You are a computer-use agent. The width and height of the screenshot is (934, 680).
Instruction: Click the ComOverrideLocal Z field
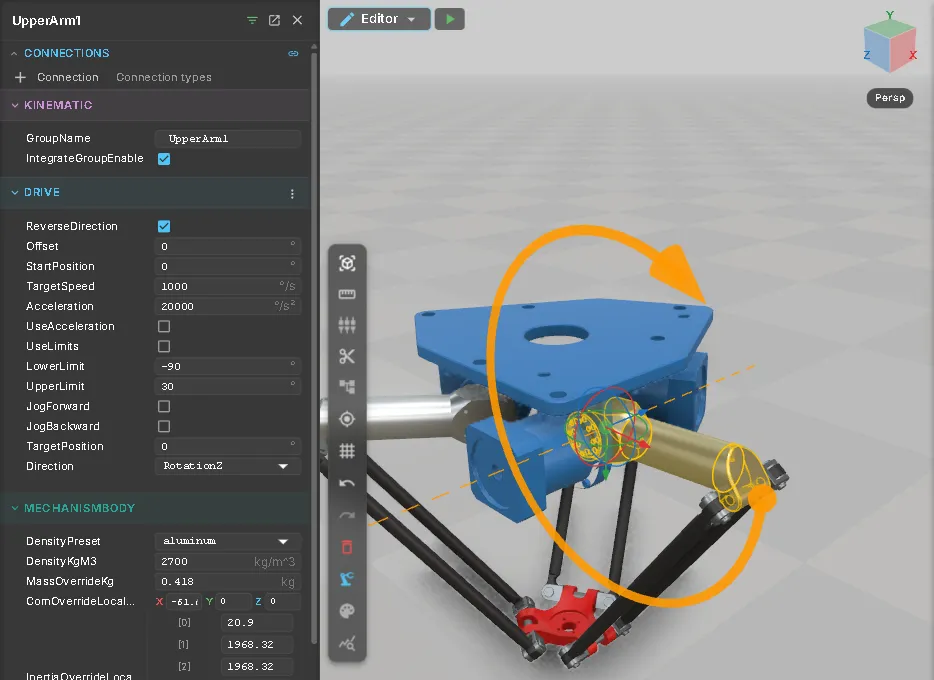(x=282, y=602)
